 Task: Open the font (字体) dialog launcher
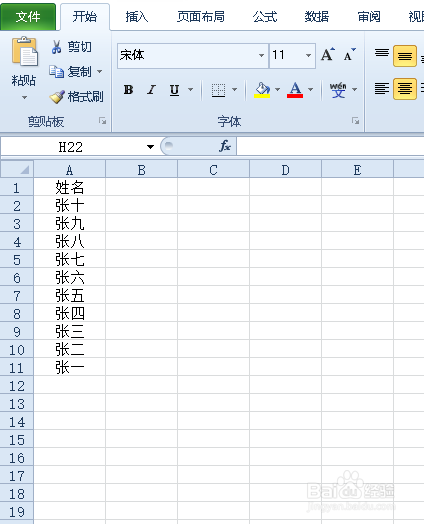coord(356,121)
